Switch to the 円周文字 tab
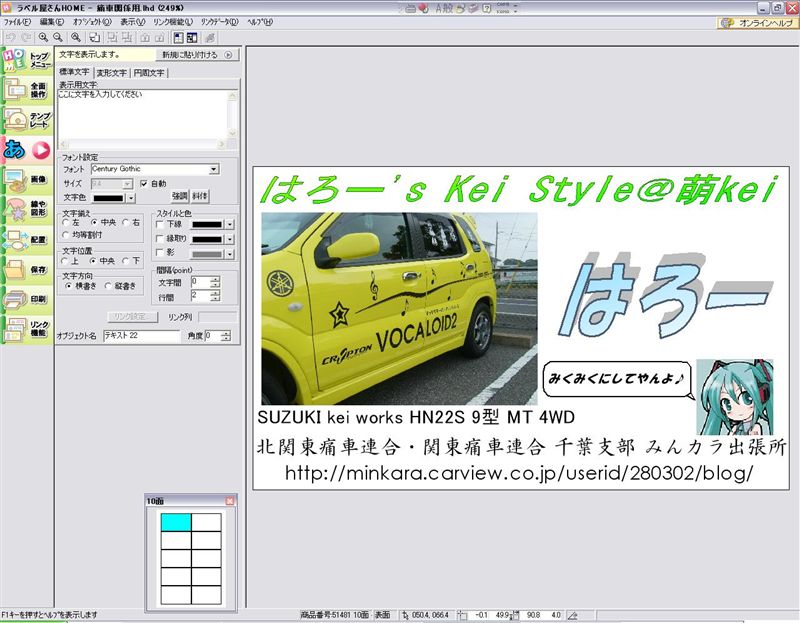 click(x=149, y=73)
